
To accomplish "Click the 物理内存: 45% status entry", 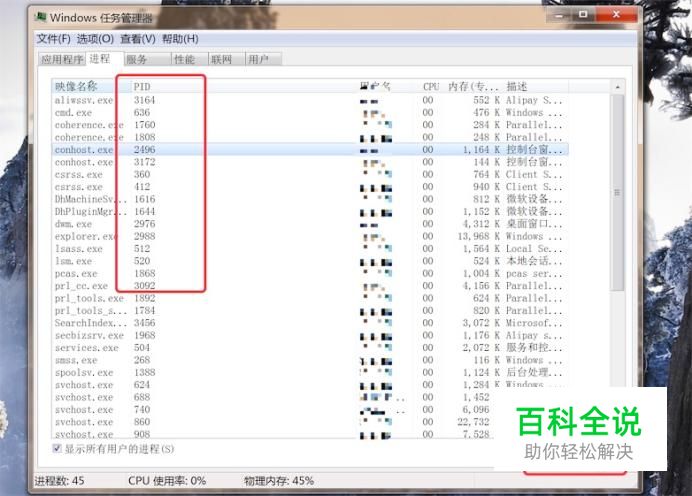I will (x=279, y=481).
